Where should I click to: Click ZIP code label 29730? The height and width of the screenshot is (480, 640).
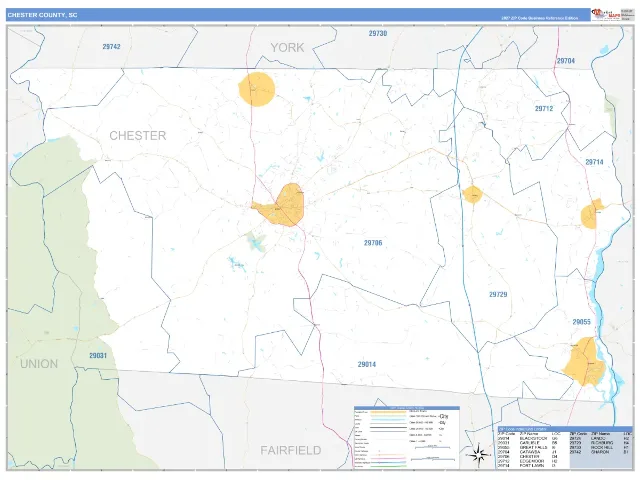pyautogui.click(x=378, y=33)
